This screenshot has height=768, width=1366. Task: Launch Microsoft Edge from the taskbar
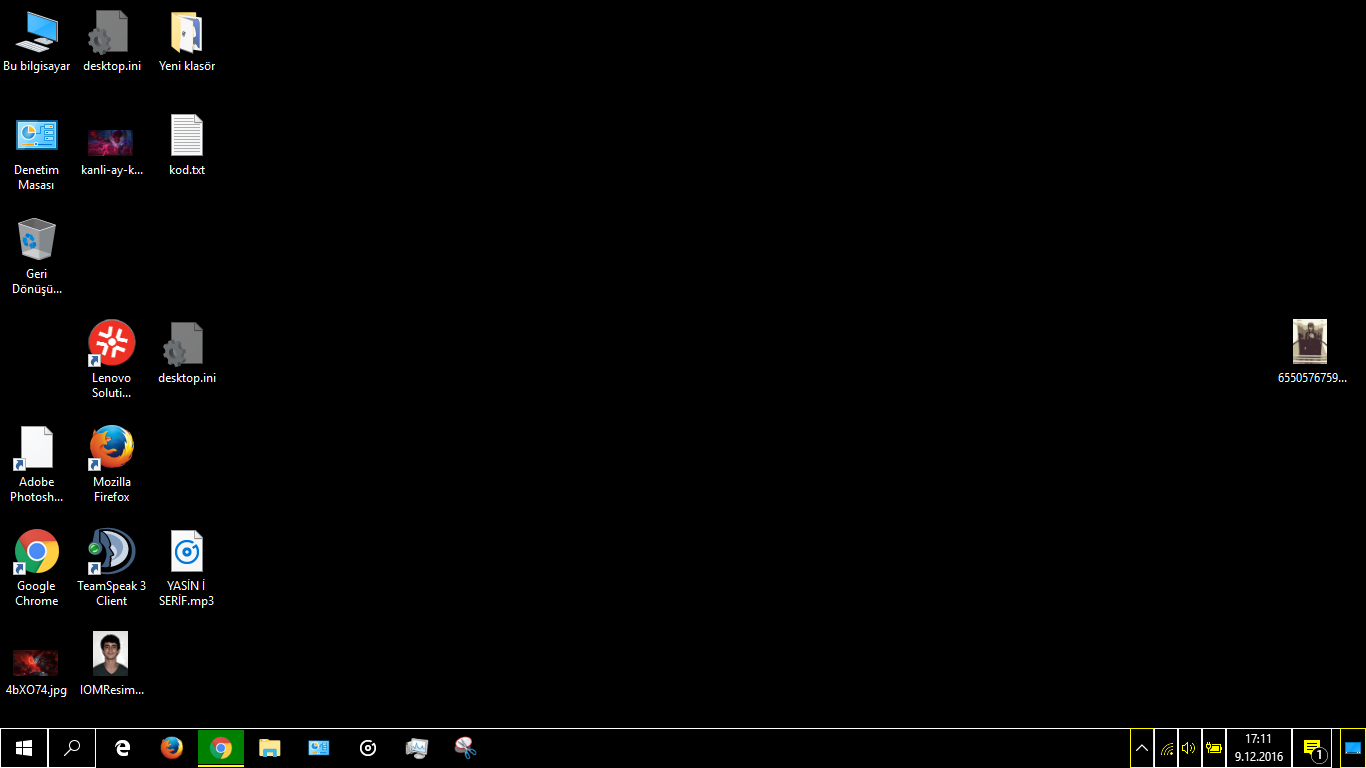[x=123, y=748]
